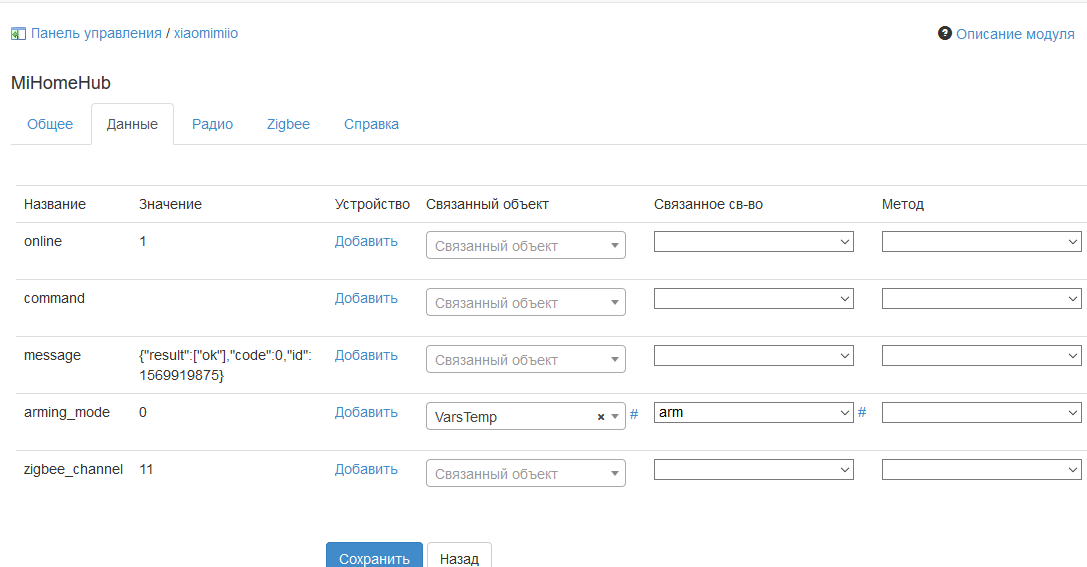This screenshot has width=1087, height=567.
Task: Open method dropdown for message row
Action: pyautogui.click(x=981, y=355)
